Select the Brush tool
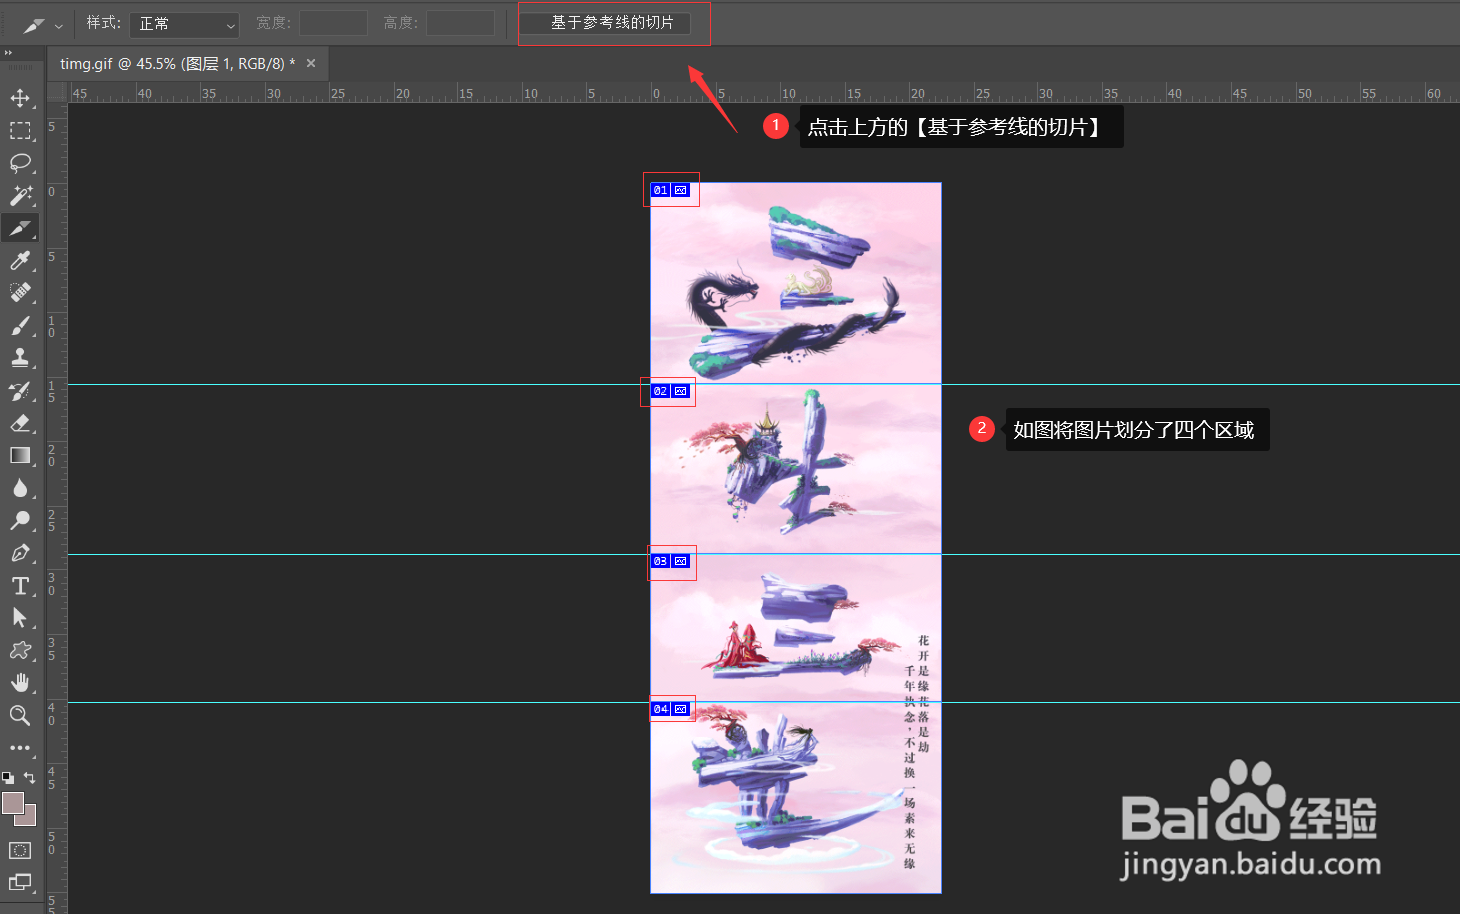 [20, 325]
